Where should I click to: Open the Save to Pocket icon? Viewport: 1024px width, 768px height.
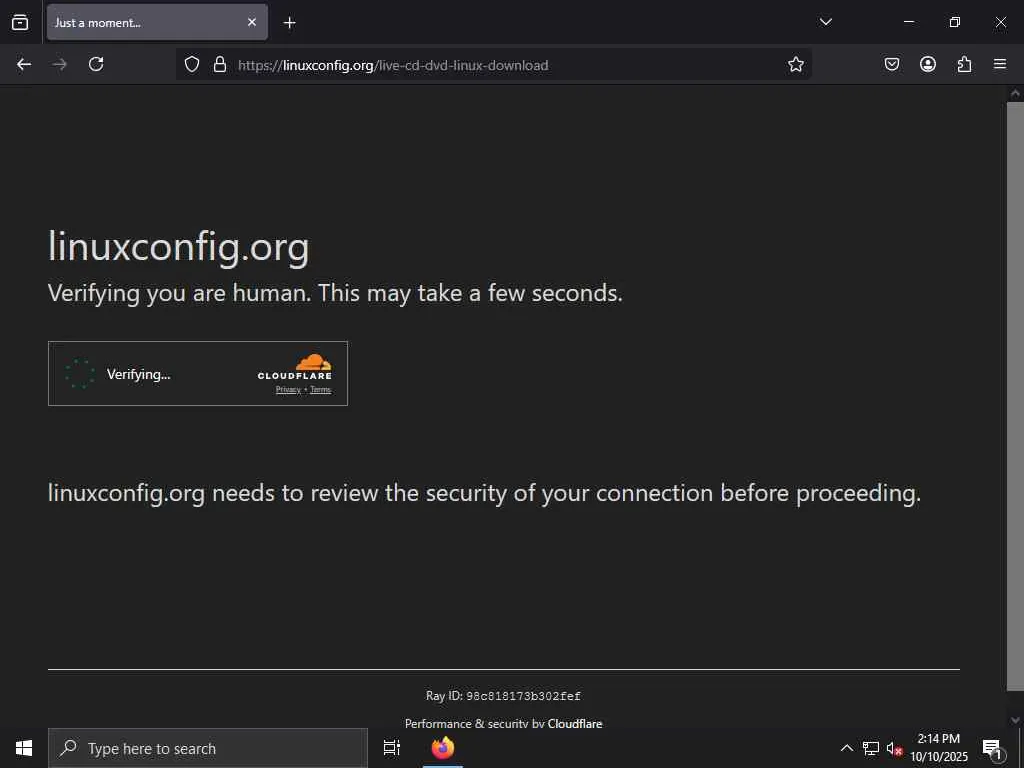[x=892, y=64]
